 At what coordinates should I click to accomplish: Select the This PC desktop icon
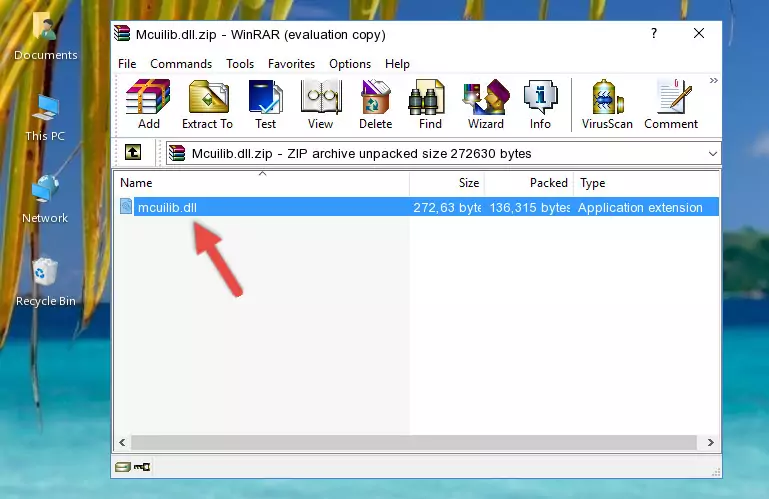45,119
